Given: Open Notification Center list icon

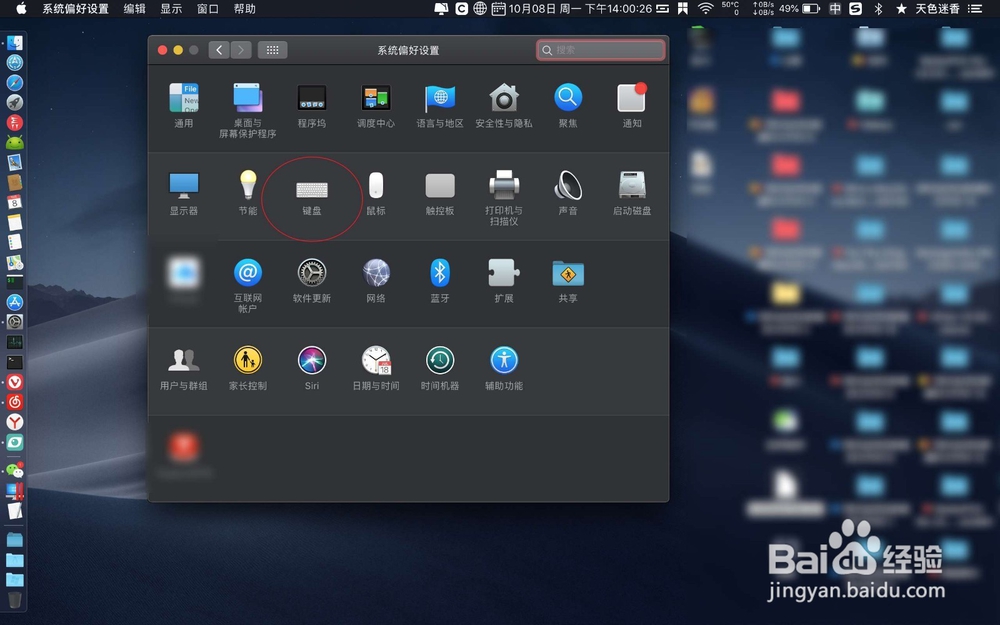Looking at the screenshot, I should click(x=974, y=8).
